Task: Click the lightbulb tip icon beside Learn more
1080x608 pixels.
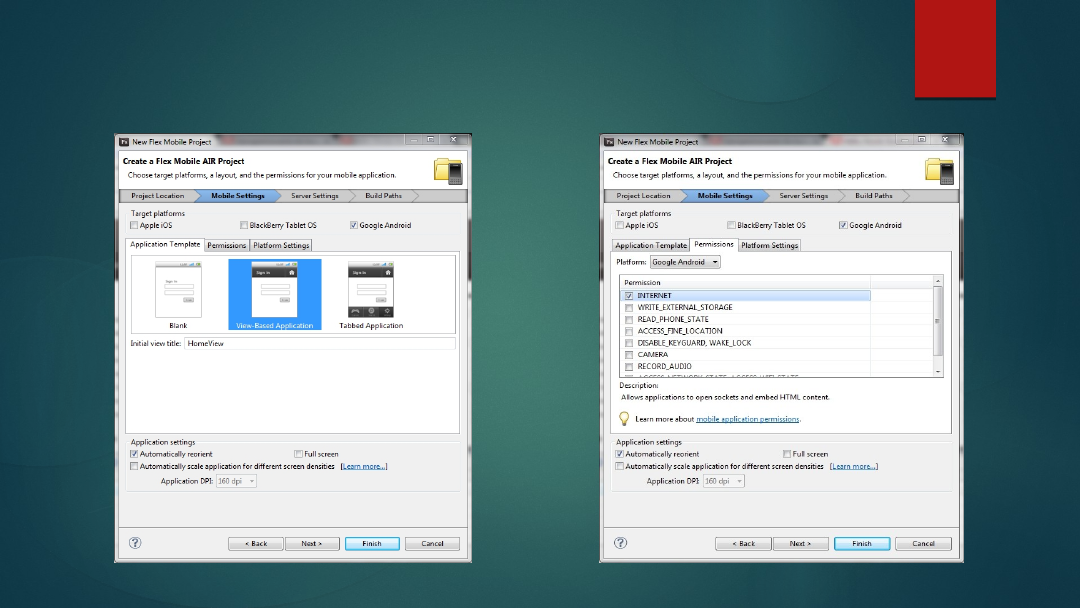Action: tap(624, 419)
